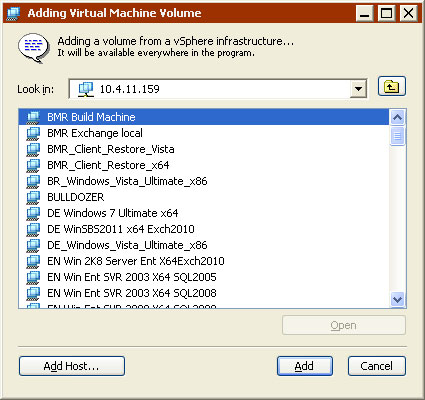425x400 pixels.
Task: Close the dialog with the X button
Action: 409,13
